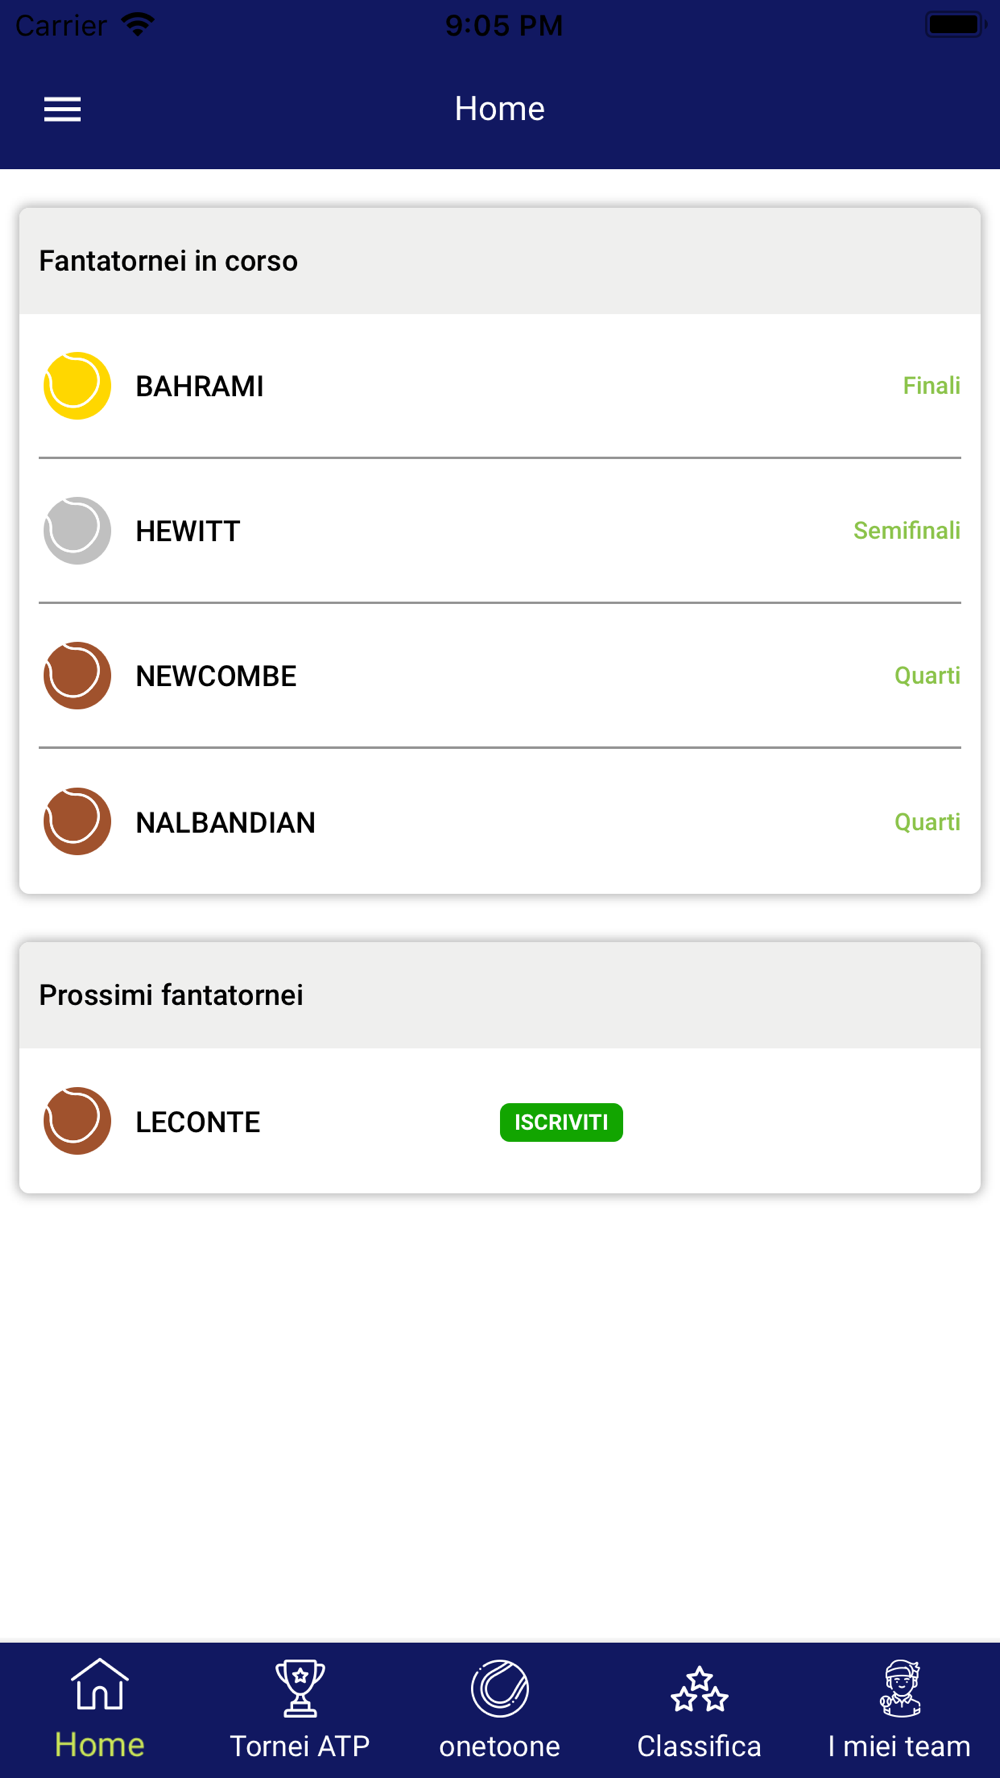Select the Home tab in bottom bar
Image resolution: width=1000 pixels, height=1778 pixels.
click(x=100, y=1709)
